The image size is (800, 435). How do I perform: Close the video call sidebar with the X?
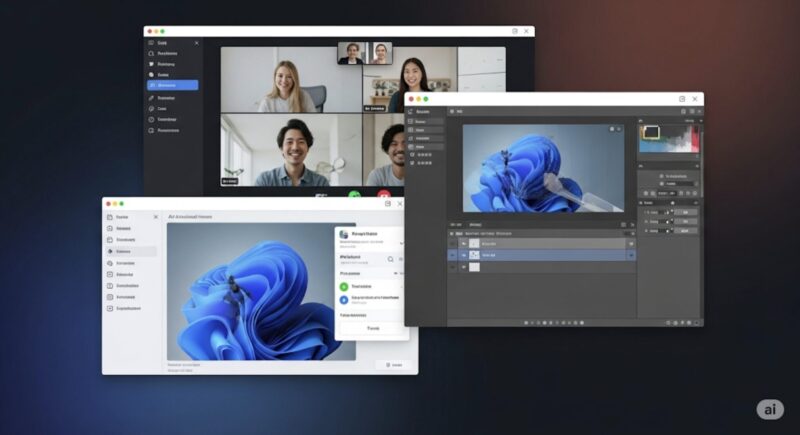tap(196, 43)
